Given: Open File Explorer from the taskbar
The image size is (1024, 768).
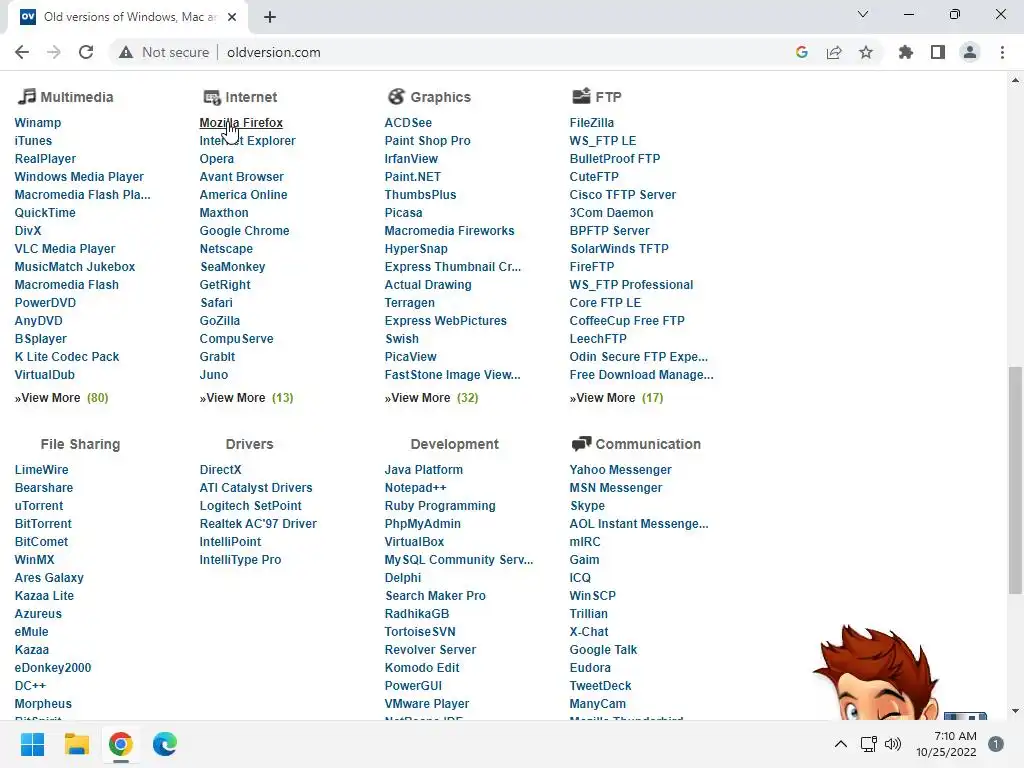Looking at the screenshot, I should click(x=76, y=744).
